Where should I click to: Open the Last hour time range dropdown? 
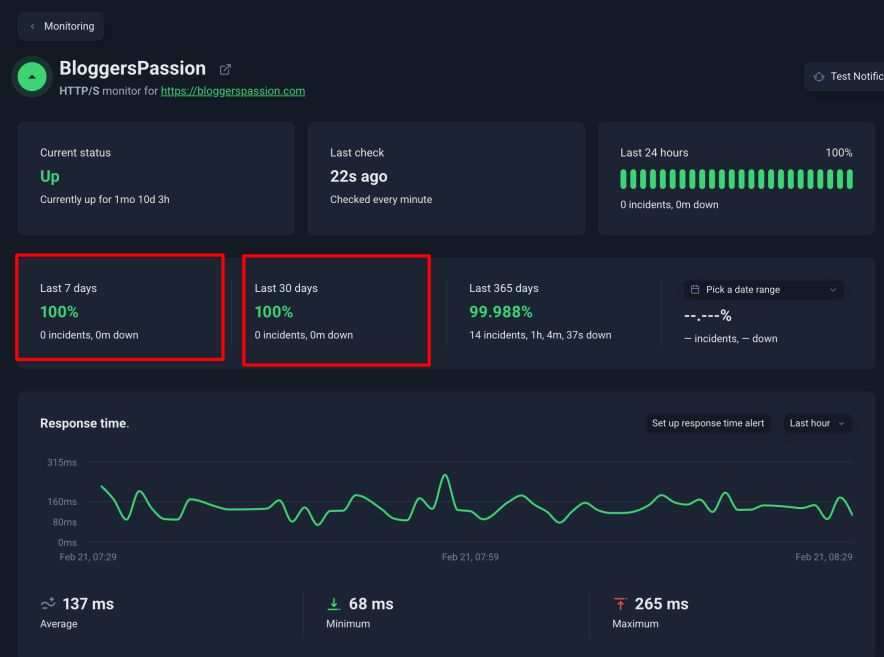817,423
